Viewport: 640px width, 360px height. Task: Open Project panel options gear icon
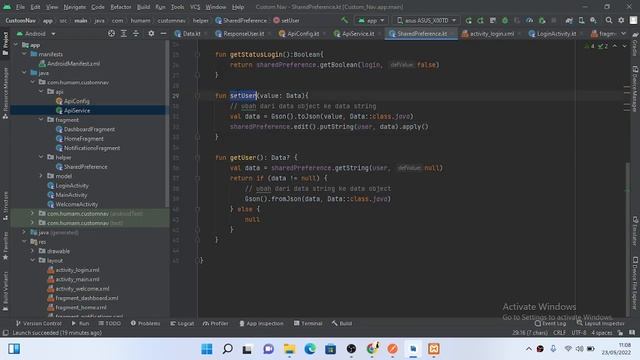[x=151, y=33]
